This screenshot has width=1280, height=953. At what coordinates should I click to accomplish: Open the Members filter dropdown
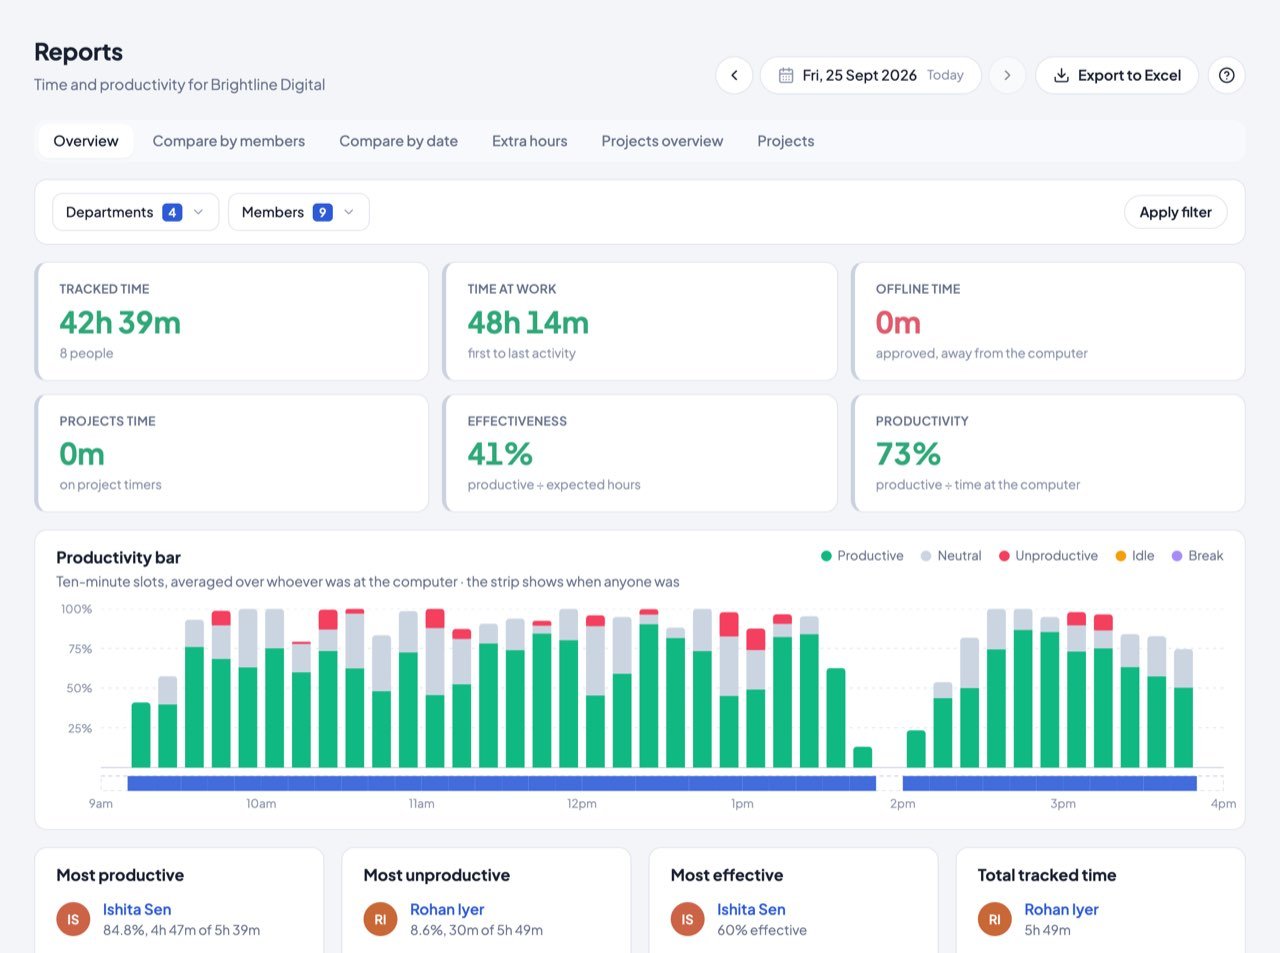[298, 212]
